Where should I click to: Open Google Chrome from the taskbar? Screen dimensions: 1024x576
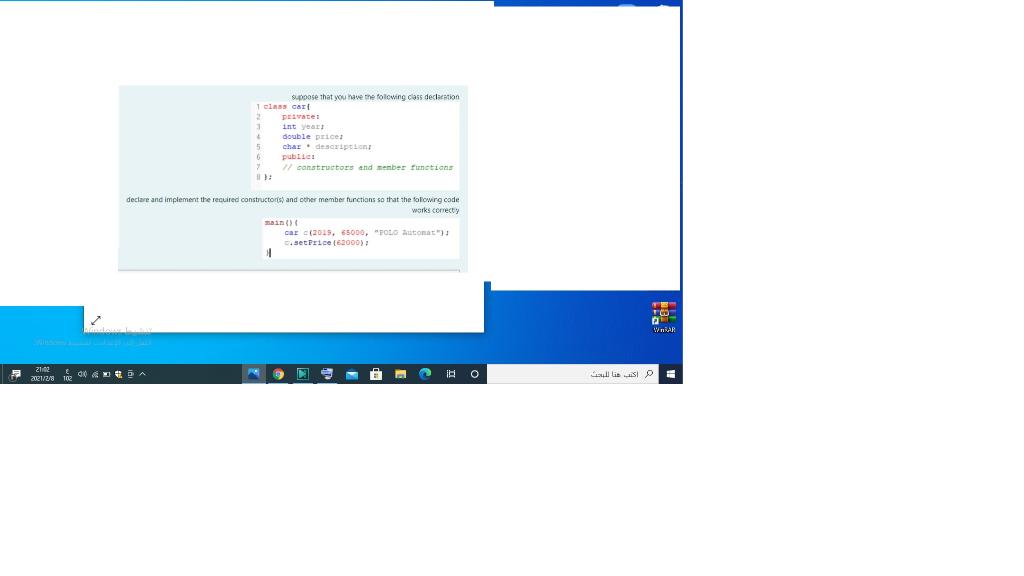coord(278,373)
